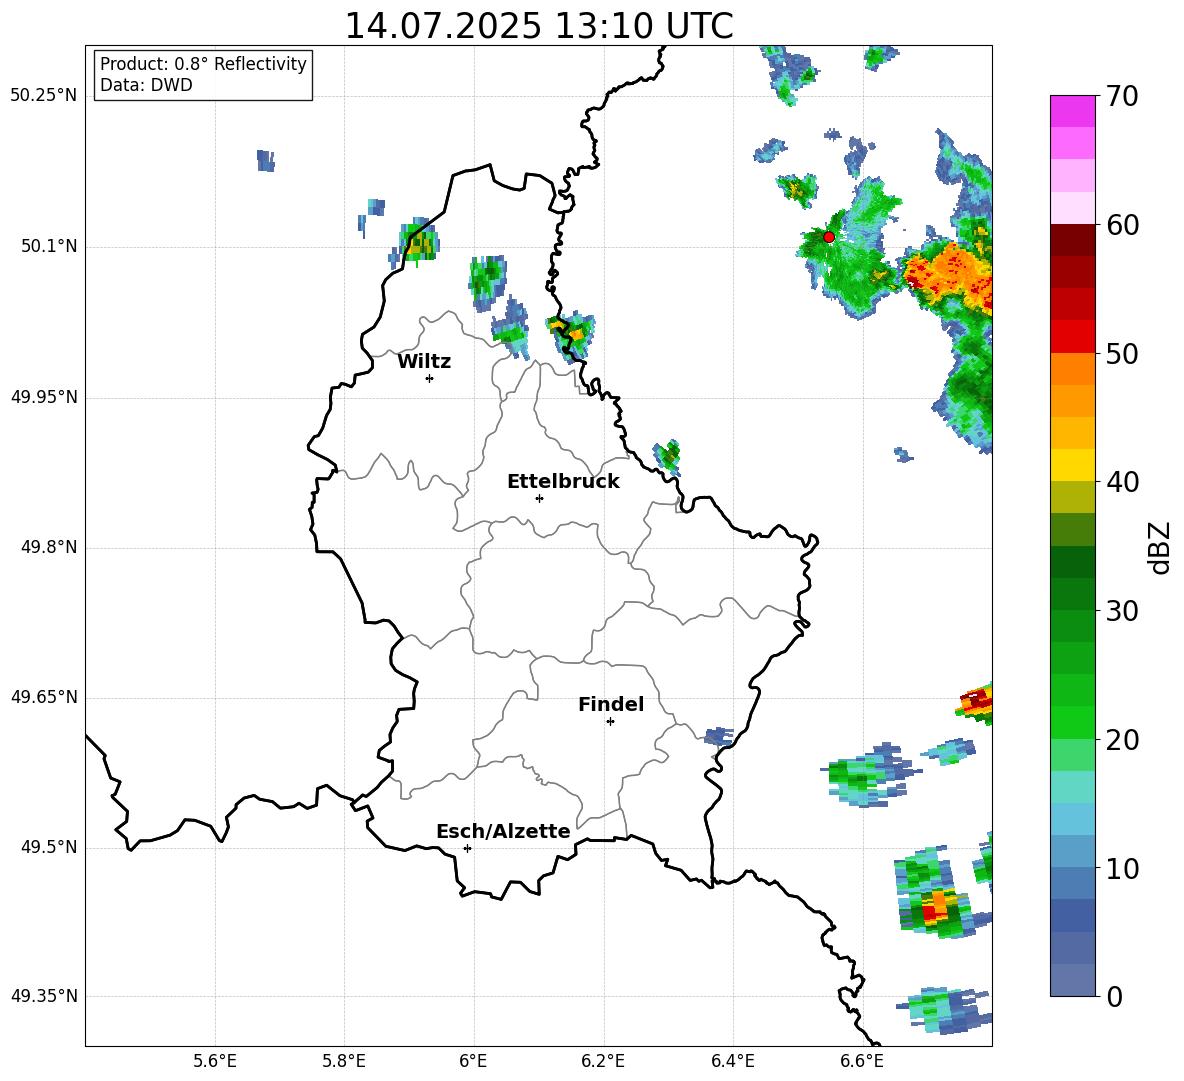This screenshot has width=1184, height=1081.
Task: Click the 6°E longitude tick label
Action: pos(473,1061)
